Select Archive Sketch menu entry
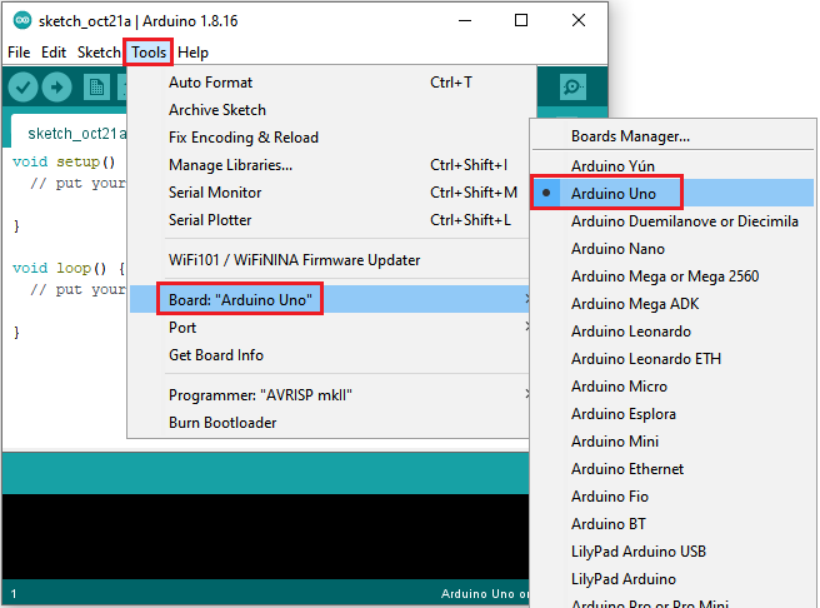Viewport: 820px width, 608px height. 332,110
